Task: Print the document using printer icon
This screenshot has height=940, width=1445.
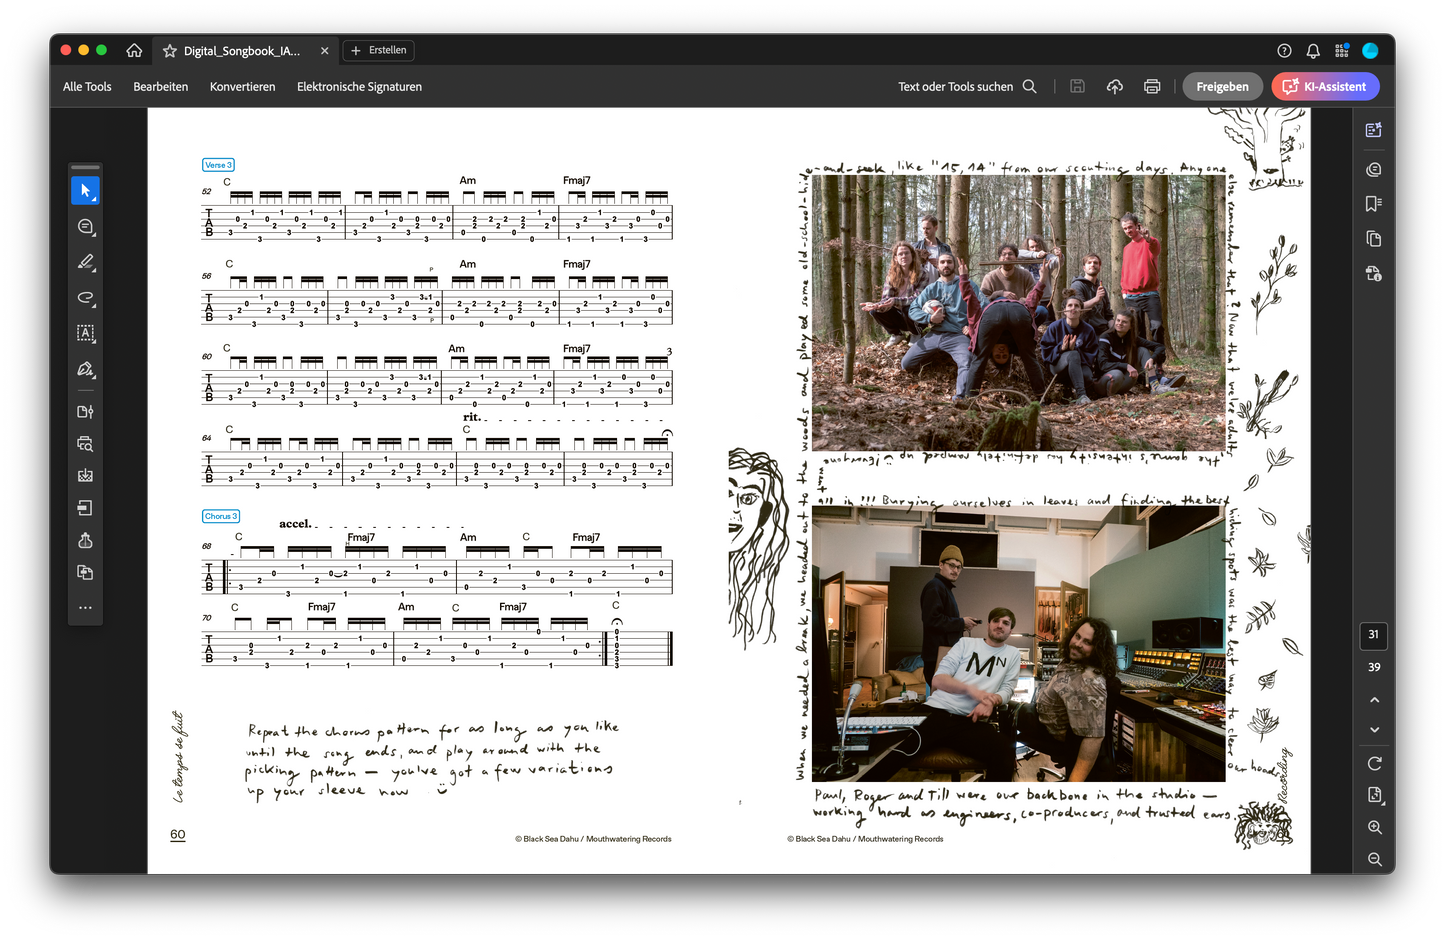Action: pos(1151,87)
